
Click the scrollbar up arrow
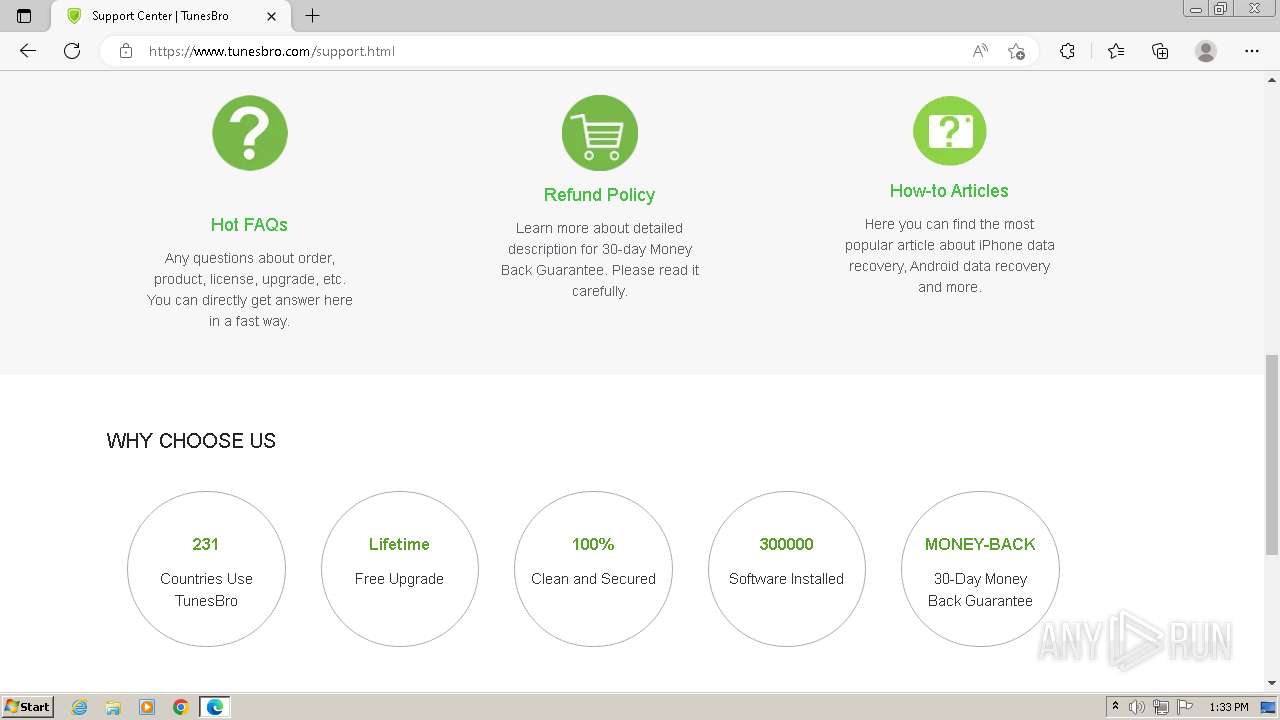(1272, 79)
